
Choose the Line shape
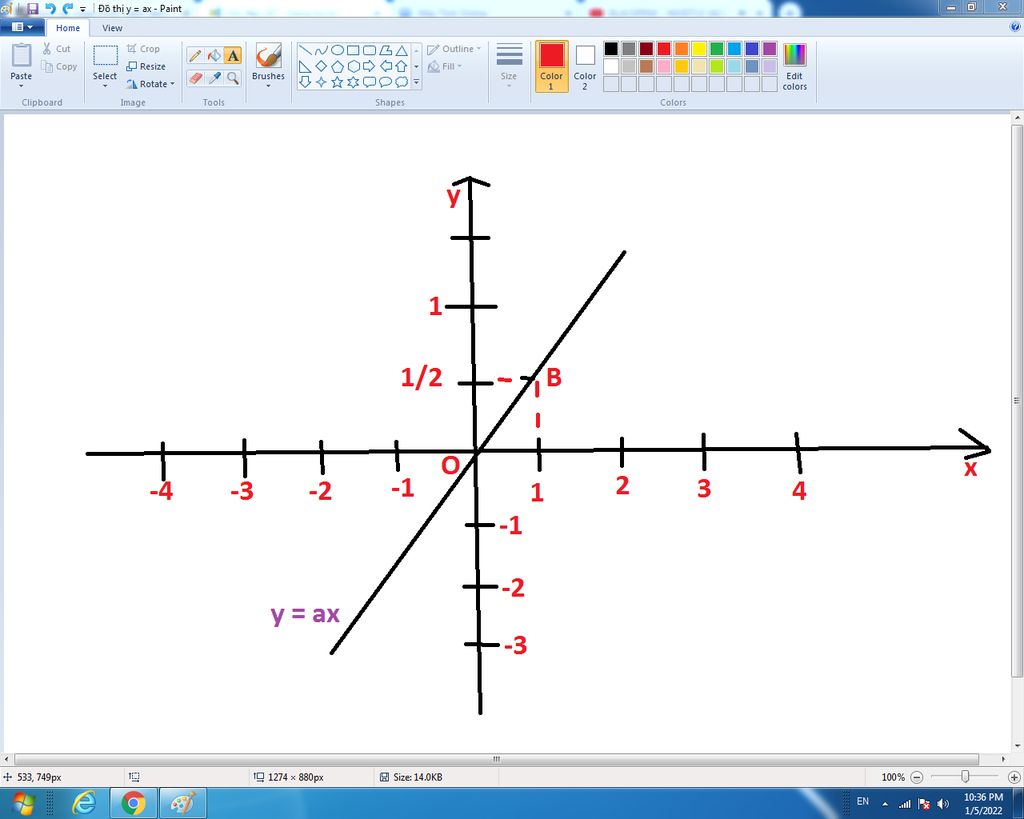[305, 50]
